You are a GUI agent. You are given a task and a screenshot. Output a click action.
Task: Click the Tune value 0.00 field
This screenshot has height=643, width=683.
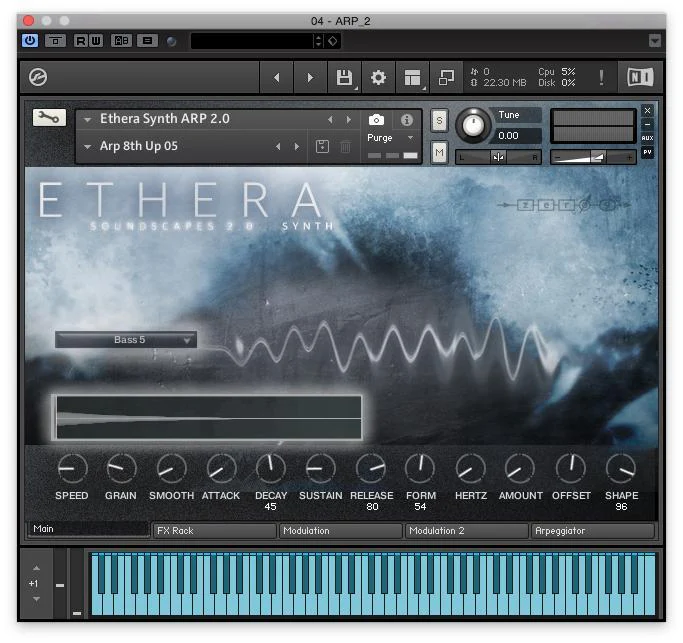click(x=518, y=136)
